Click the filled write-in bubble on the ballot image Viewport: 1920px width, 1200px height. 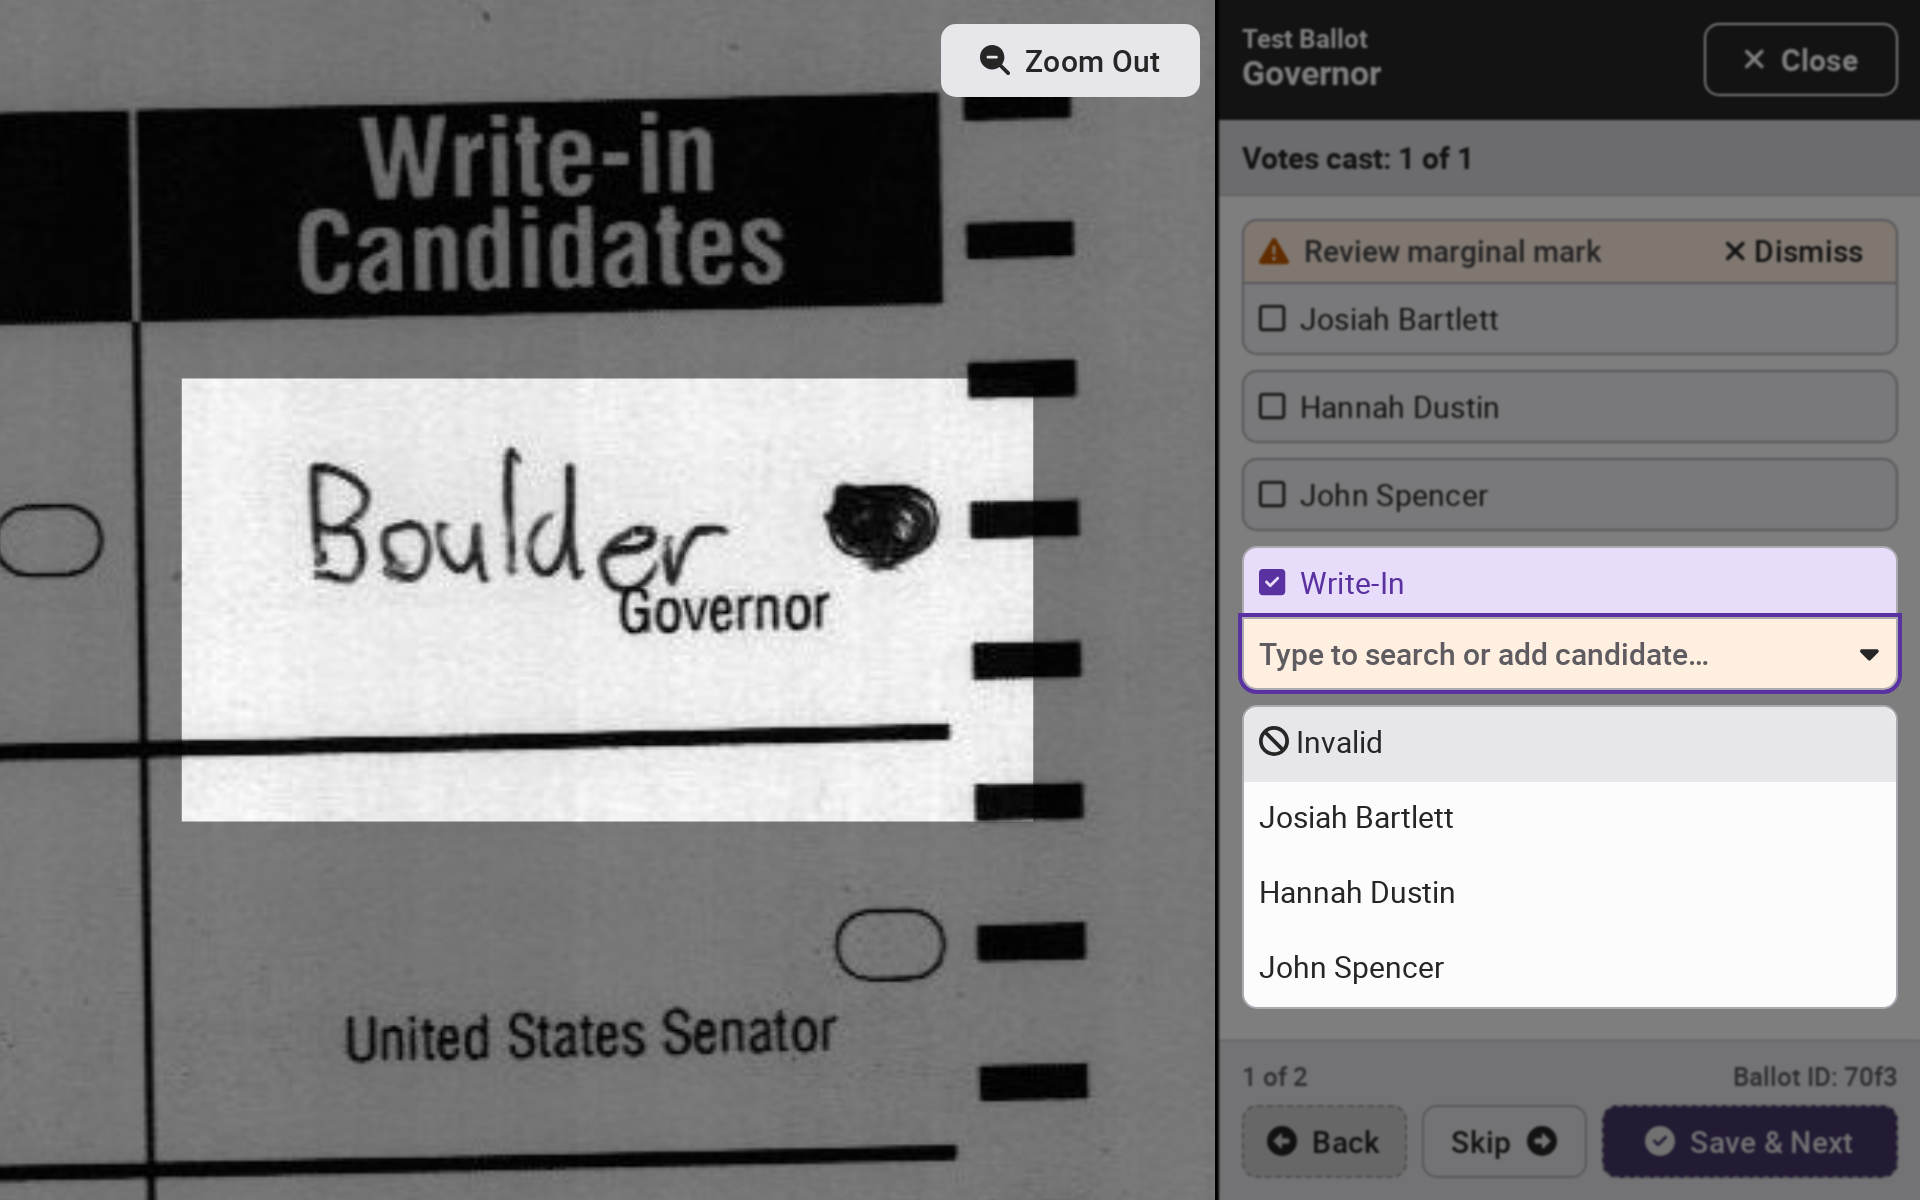881,523
